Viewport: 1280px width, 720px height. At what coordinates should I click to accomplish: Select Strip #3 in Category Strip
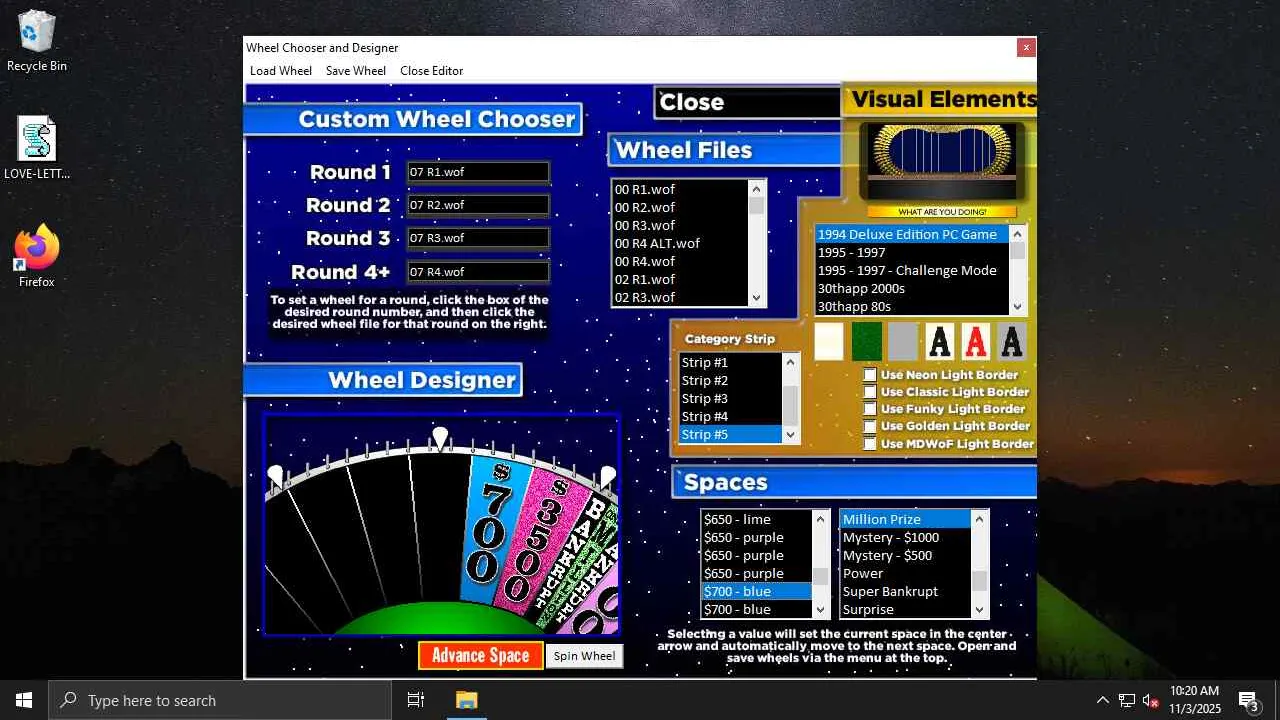point(730,398)
